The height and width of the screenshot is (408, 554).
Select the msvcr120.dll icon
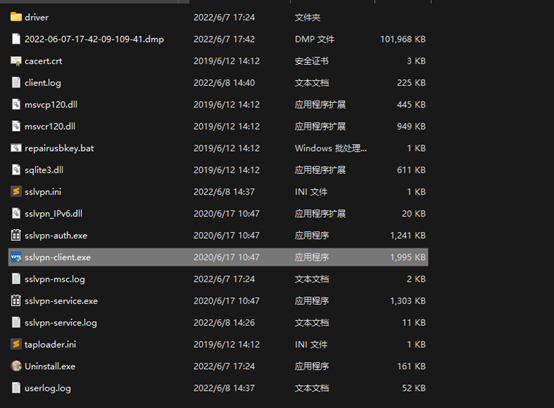coord(16,126)
